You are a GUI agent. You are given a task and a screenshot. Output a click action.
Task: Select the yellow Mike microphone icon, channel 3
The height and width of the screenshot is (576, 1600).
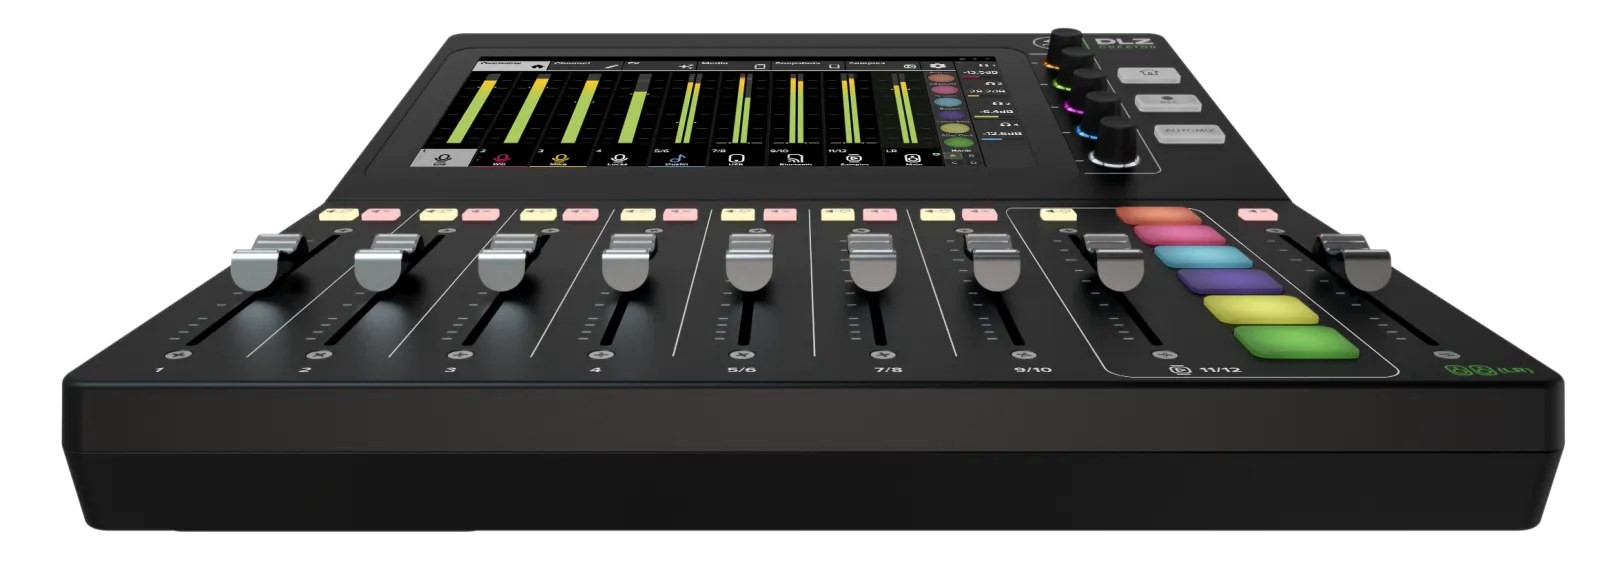(559, 158)
